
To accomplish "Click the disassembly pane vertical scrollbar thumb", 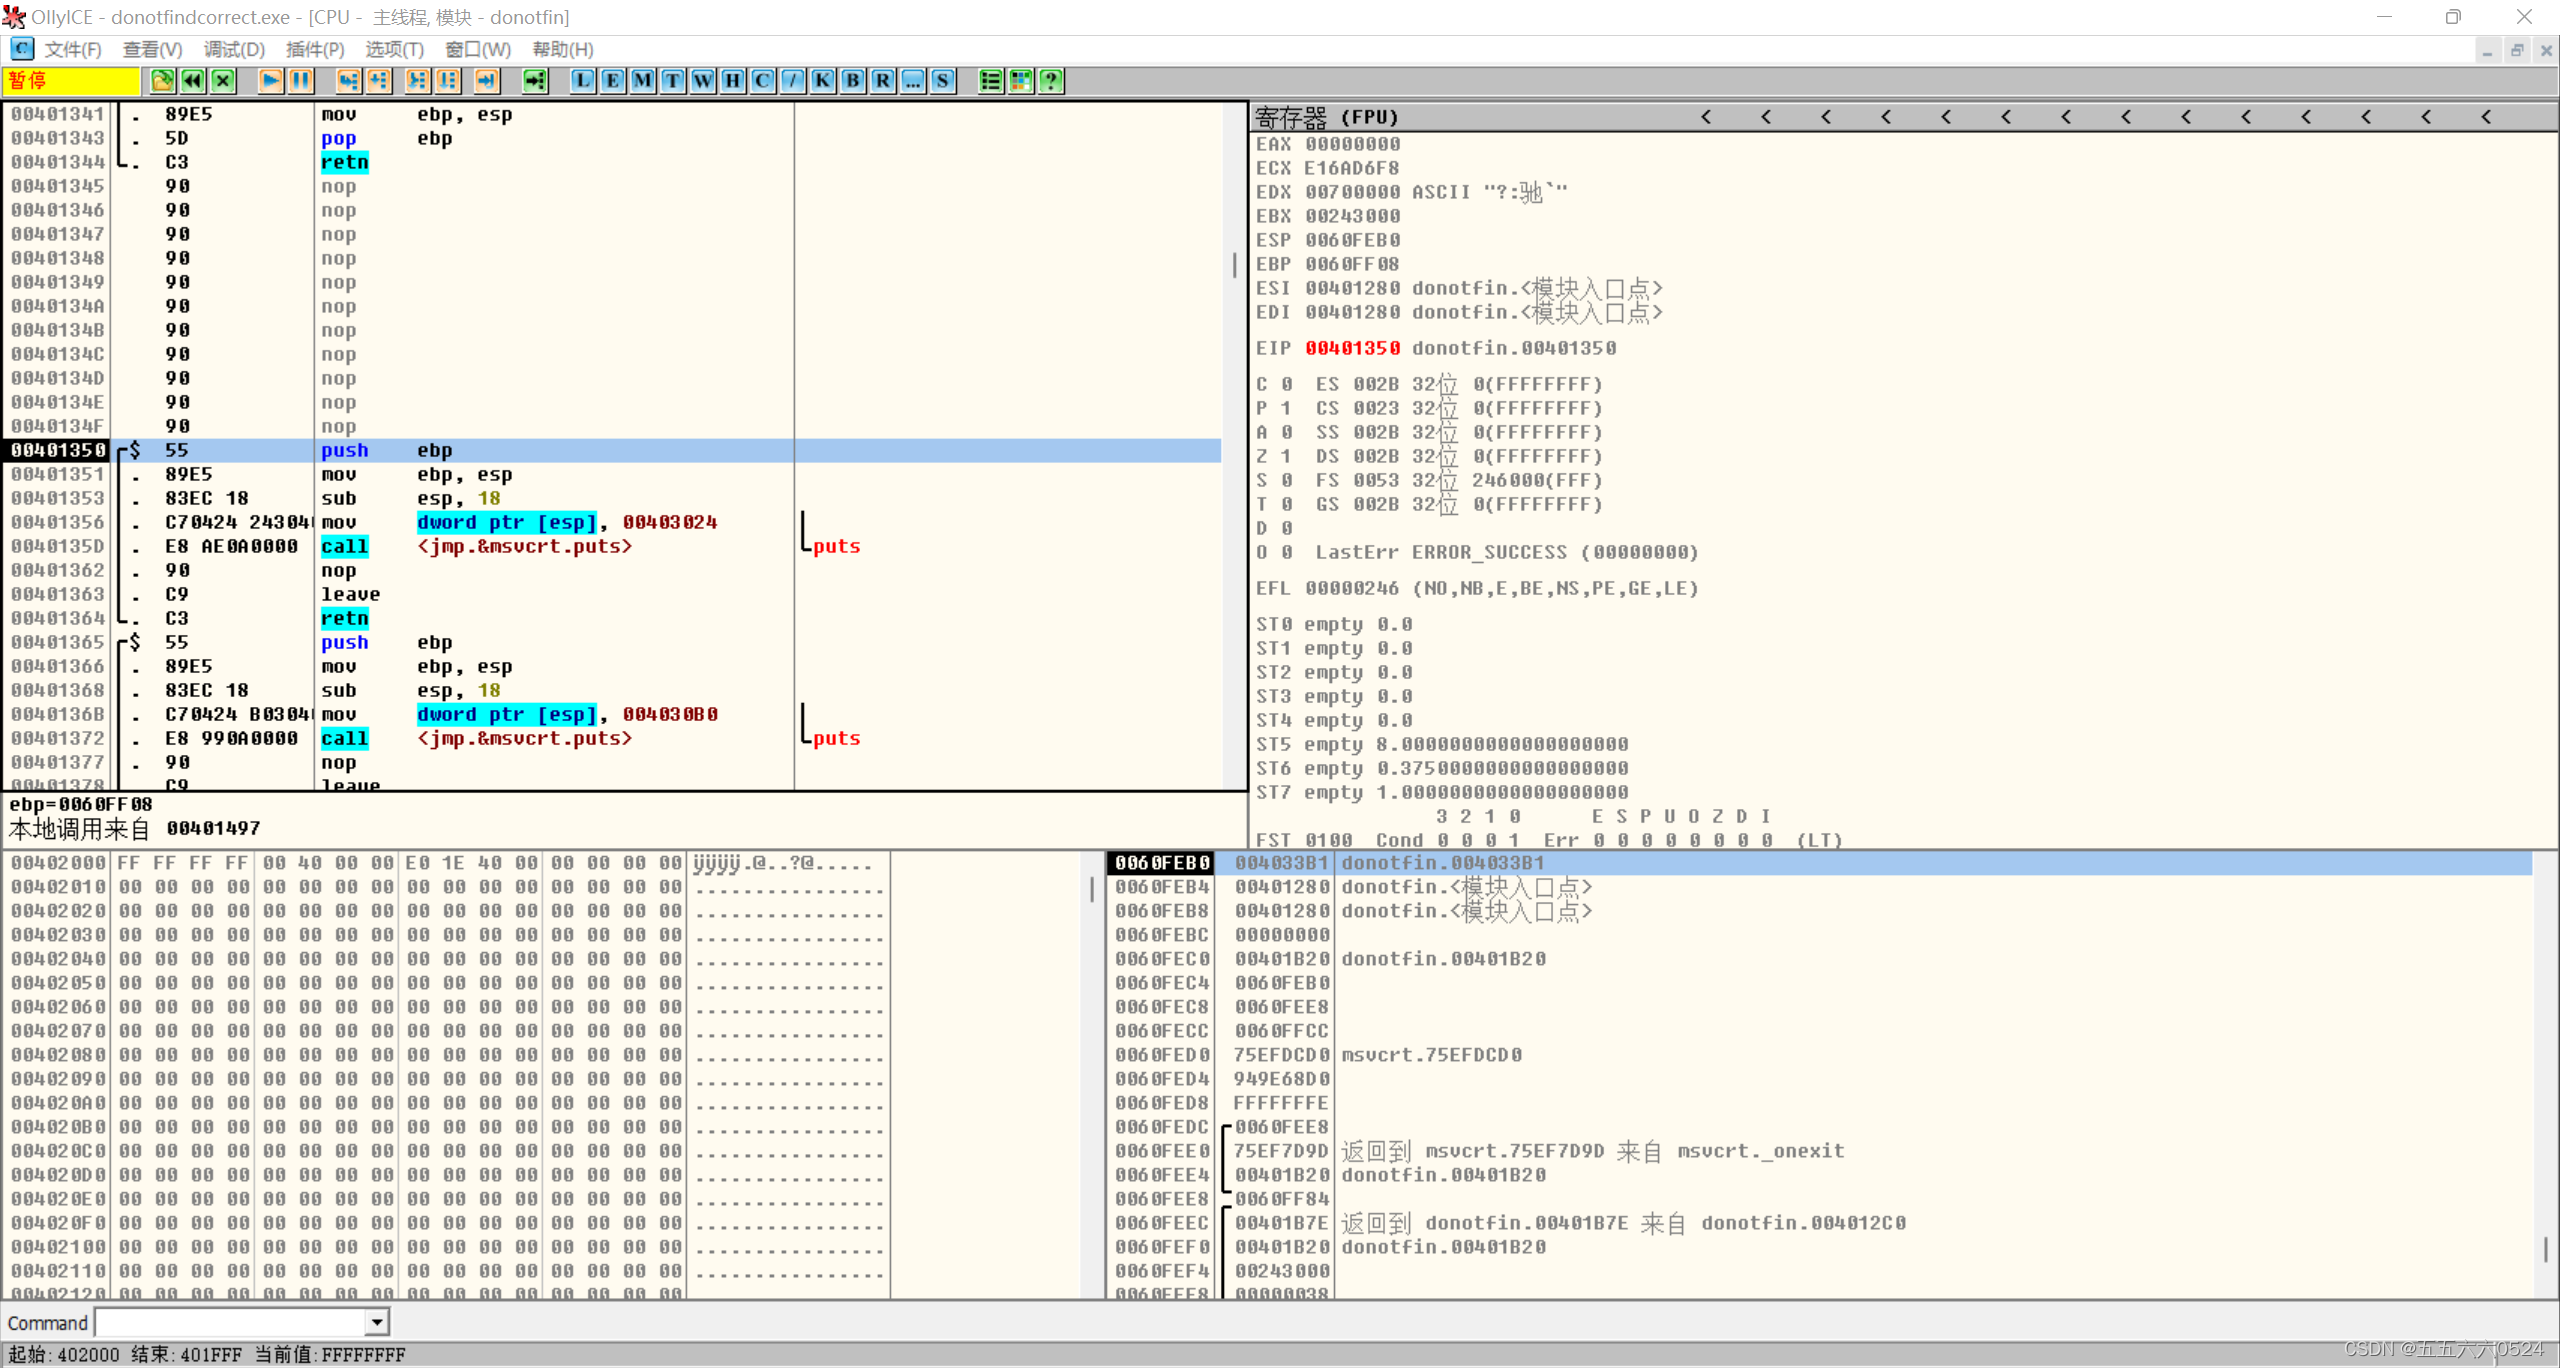I will pos(1234,265).
